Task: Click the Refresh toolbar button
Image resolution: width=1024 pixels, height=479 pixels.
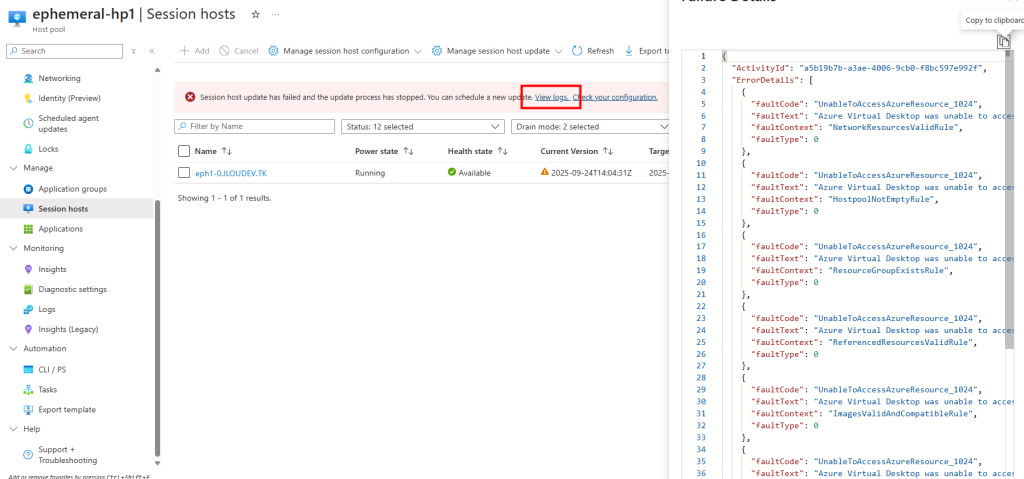Action: pyautogui.click(x=593, y=51)
